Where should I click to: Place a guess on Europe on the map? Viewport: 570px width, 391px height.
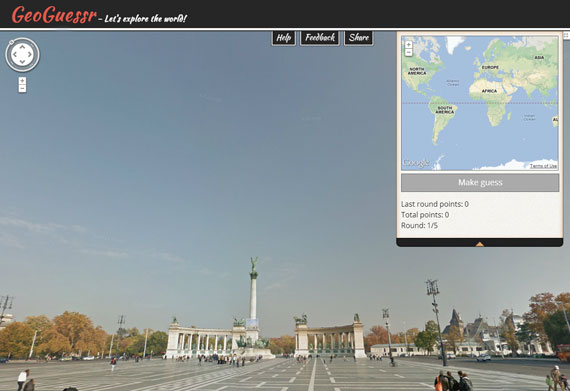pyautogui.click(x=490, y=67)
